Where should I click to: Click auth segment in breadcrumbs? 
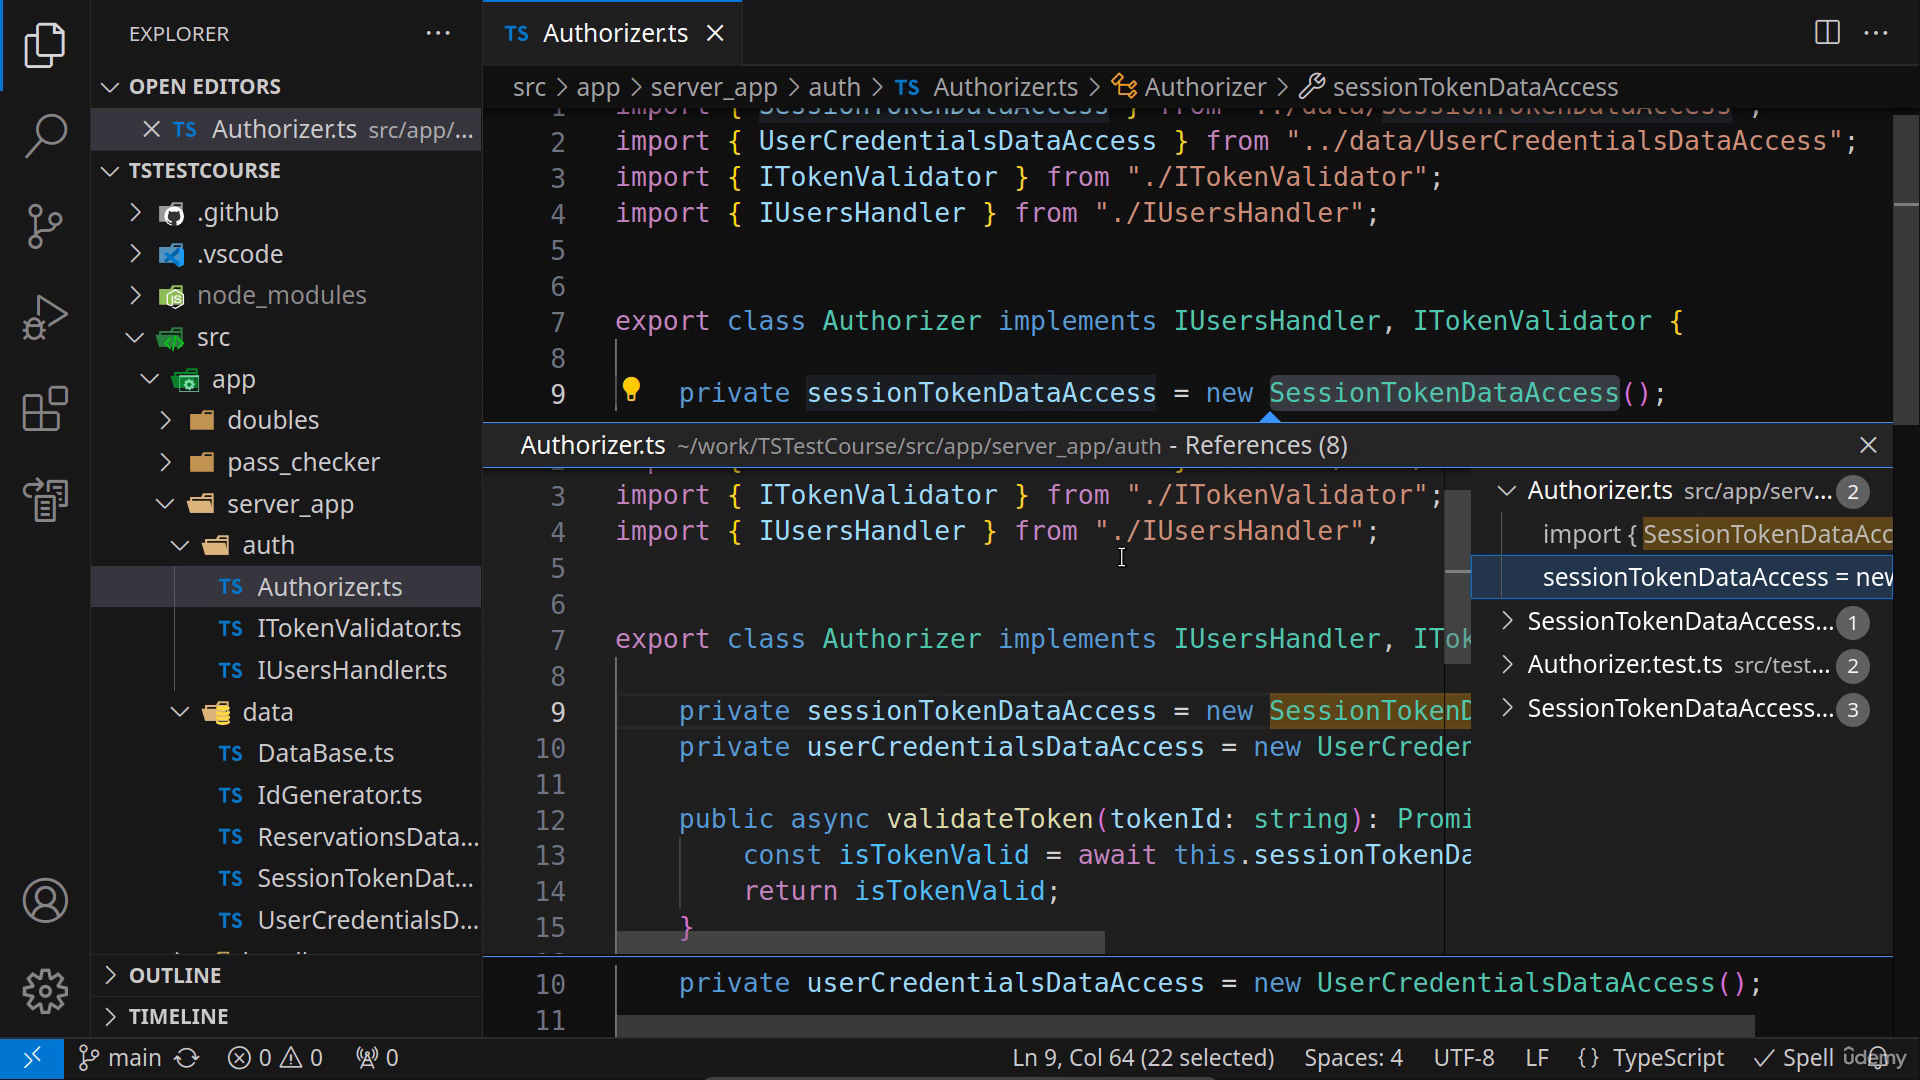834,87
